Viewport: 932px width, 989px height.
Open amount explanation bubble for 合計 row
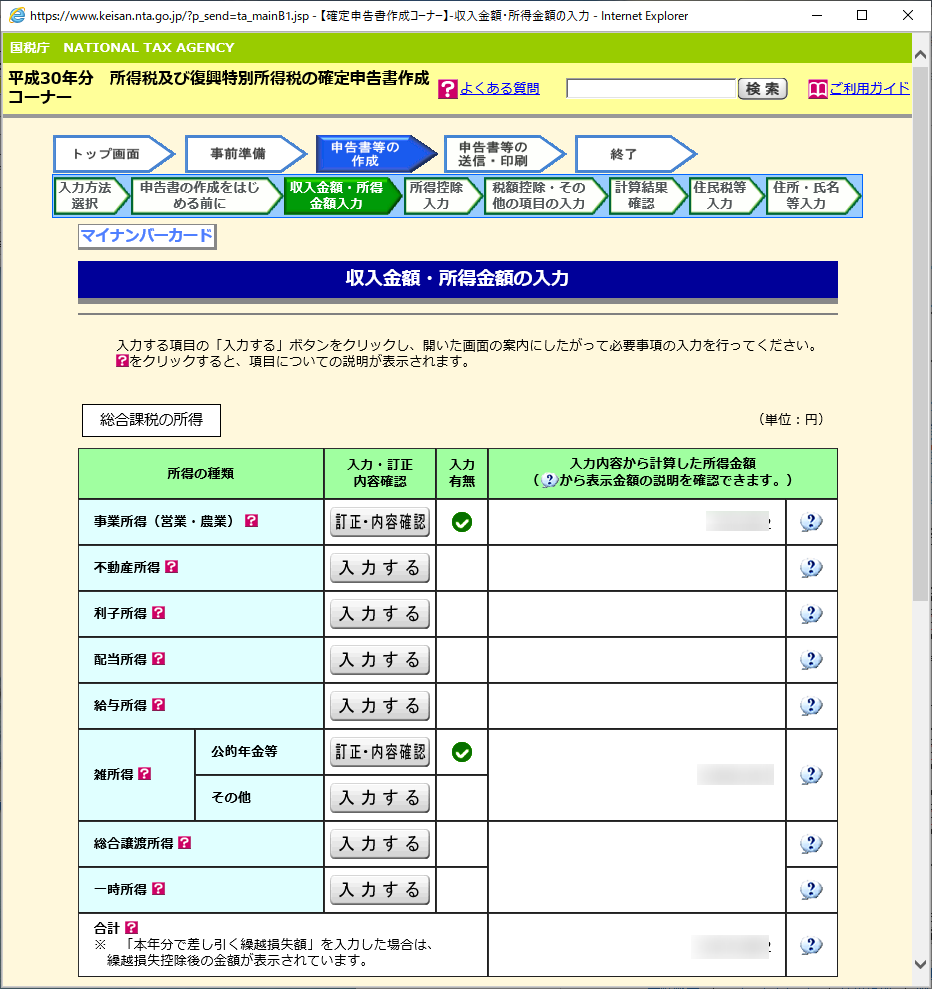[811, 945]
